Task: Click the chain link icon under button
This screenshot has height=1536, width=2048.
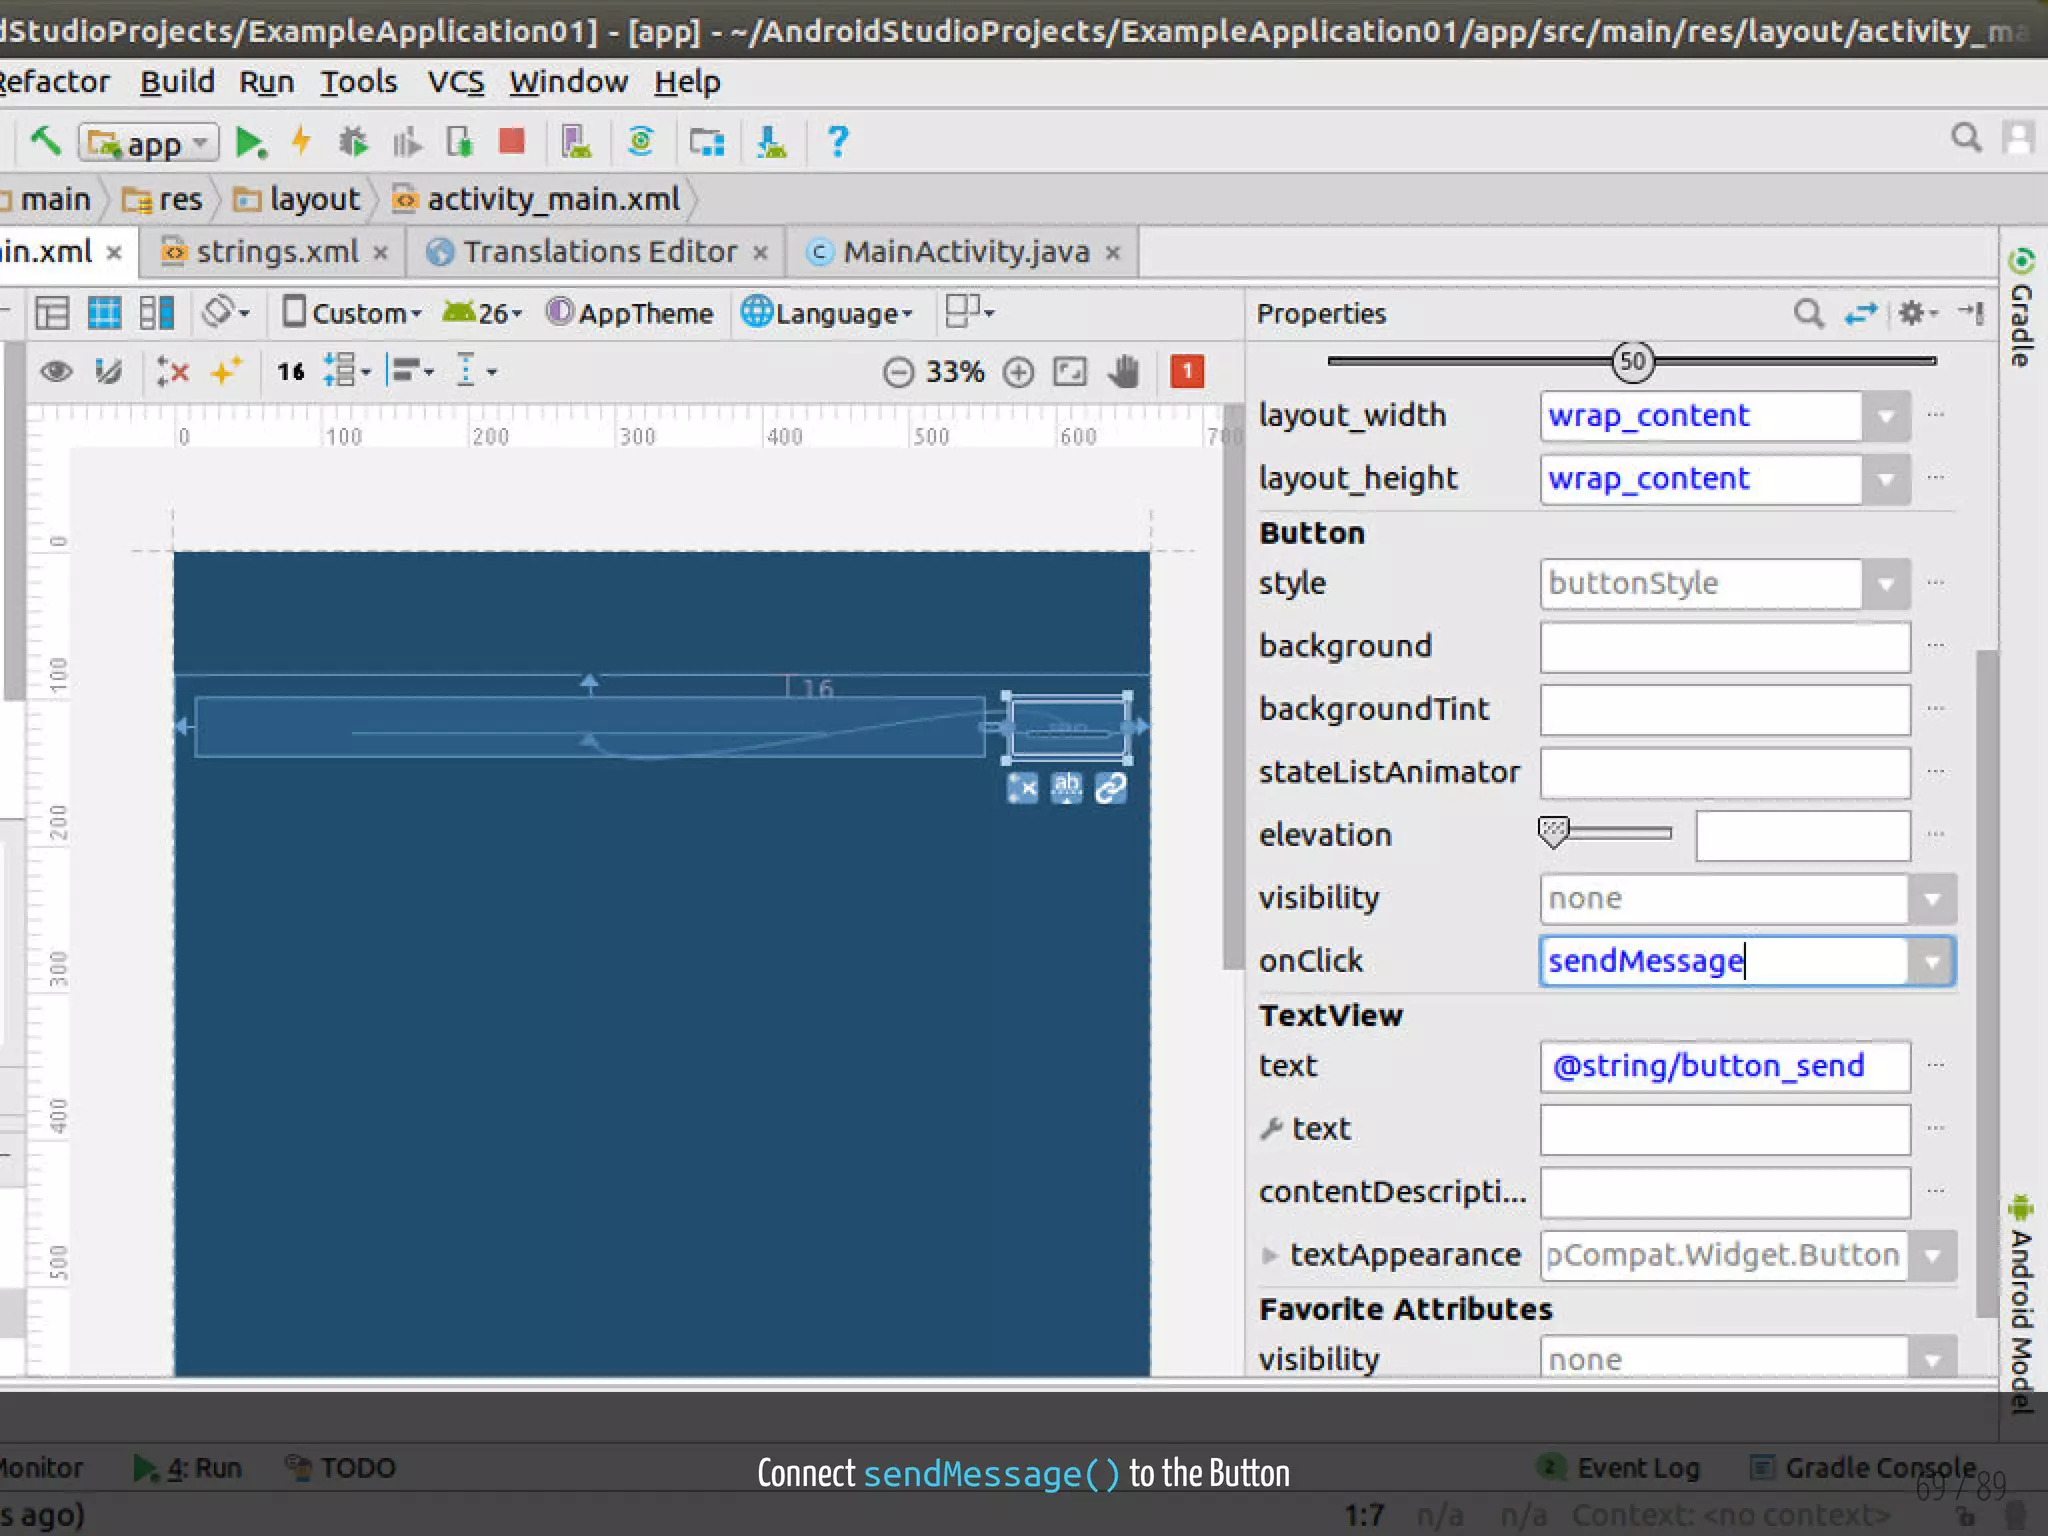Action: pos(1111,789)
